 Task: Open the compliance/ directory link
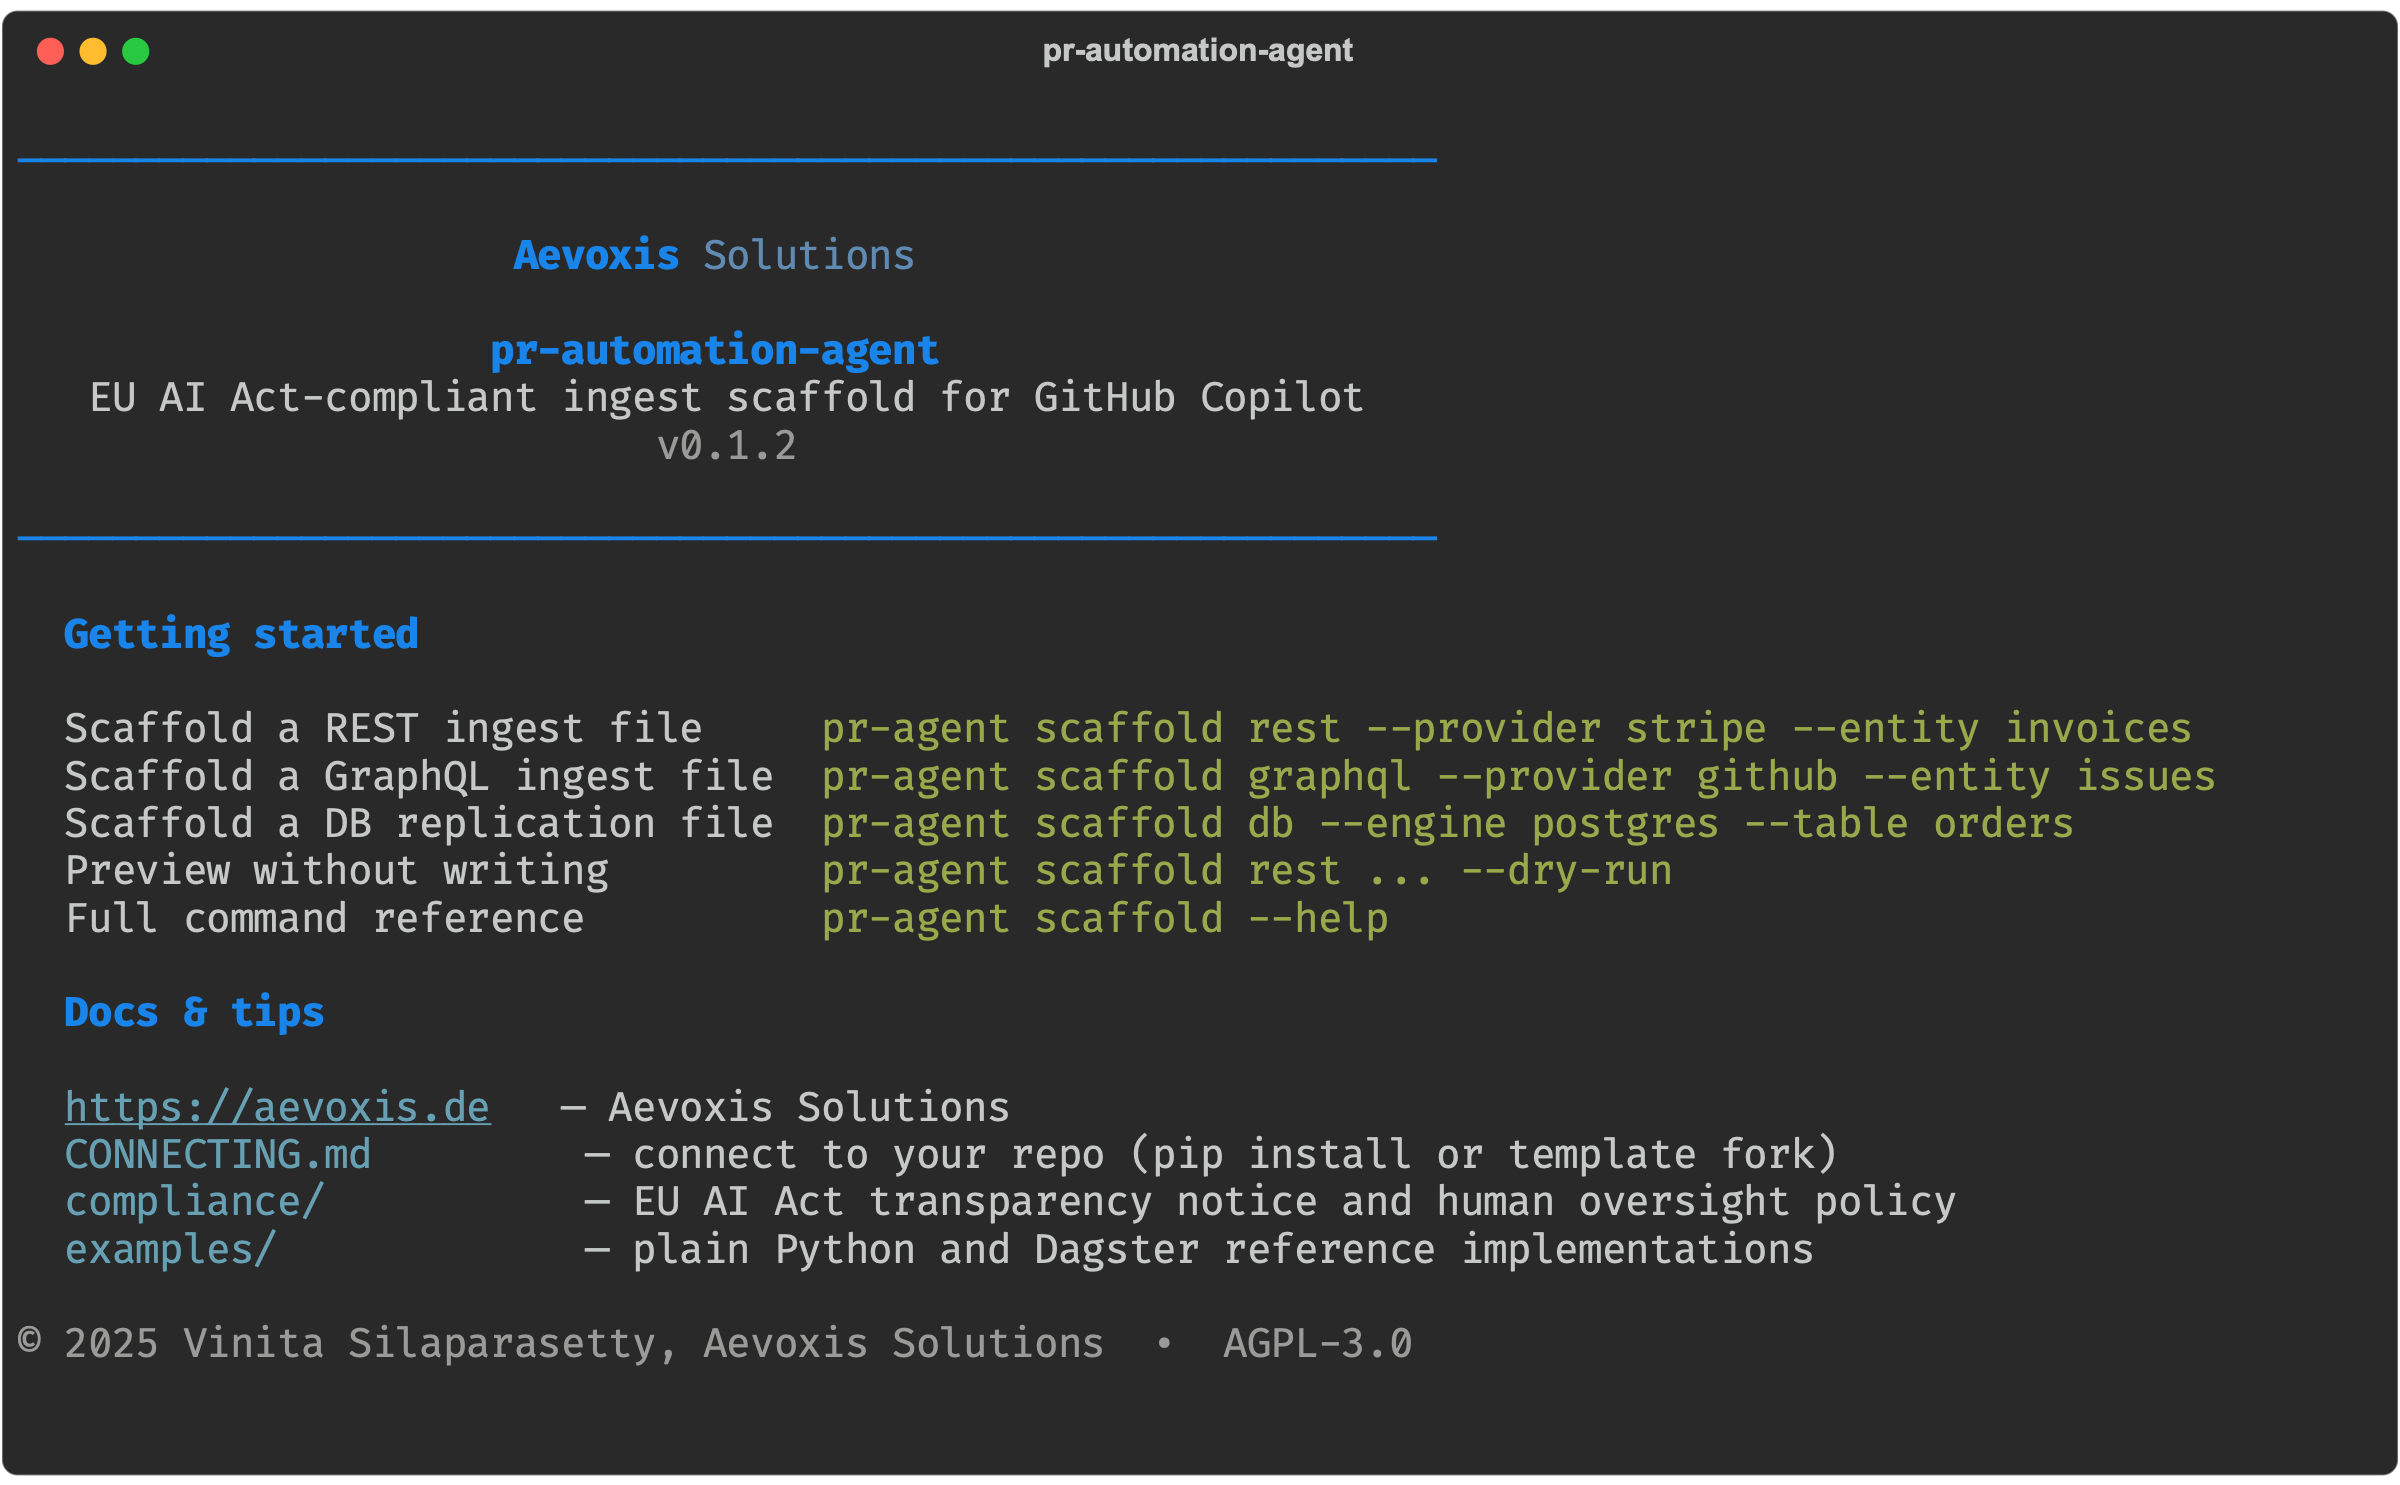(194, 1201)
